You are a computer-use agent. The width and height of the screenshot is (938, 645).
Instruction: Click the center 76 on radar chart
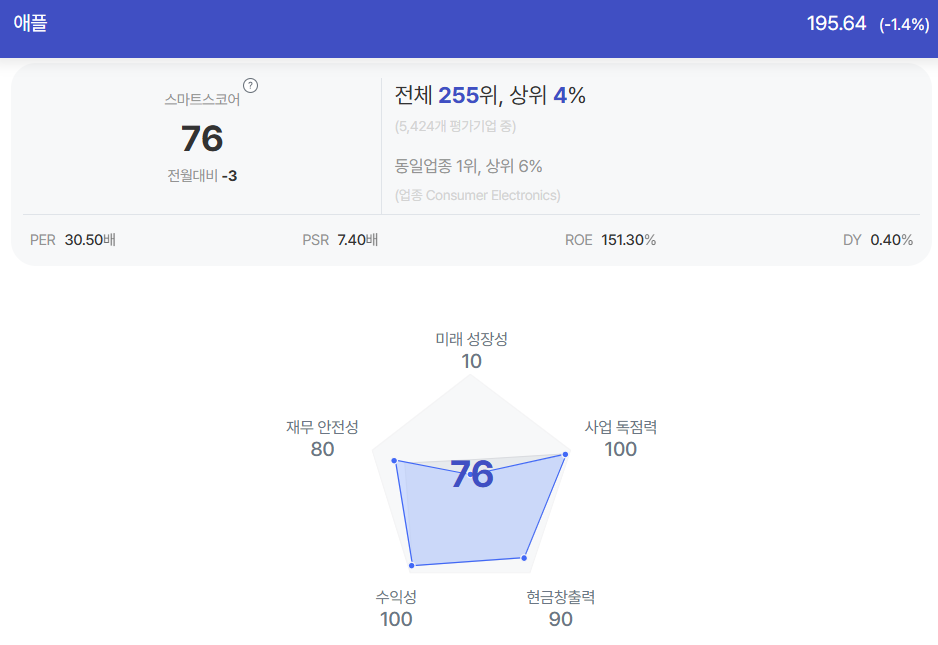472,474
